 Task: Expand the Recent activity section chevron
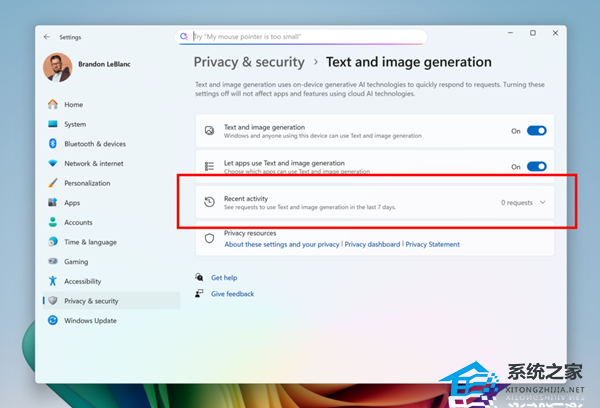click(x=543, y=202)
